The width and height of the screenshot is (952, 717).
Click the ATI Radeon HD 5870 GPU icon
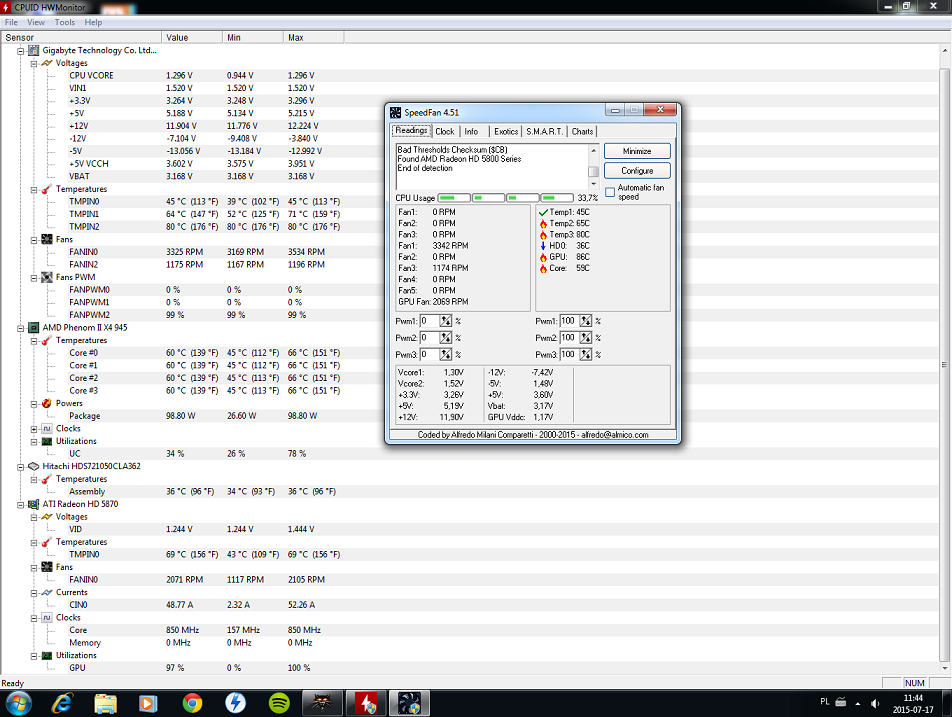click(33, 504)
